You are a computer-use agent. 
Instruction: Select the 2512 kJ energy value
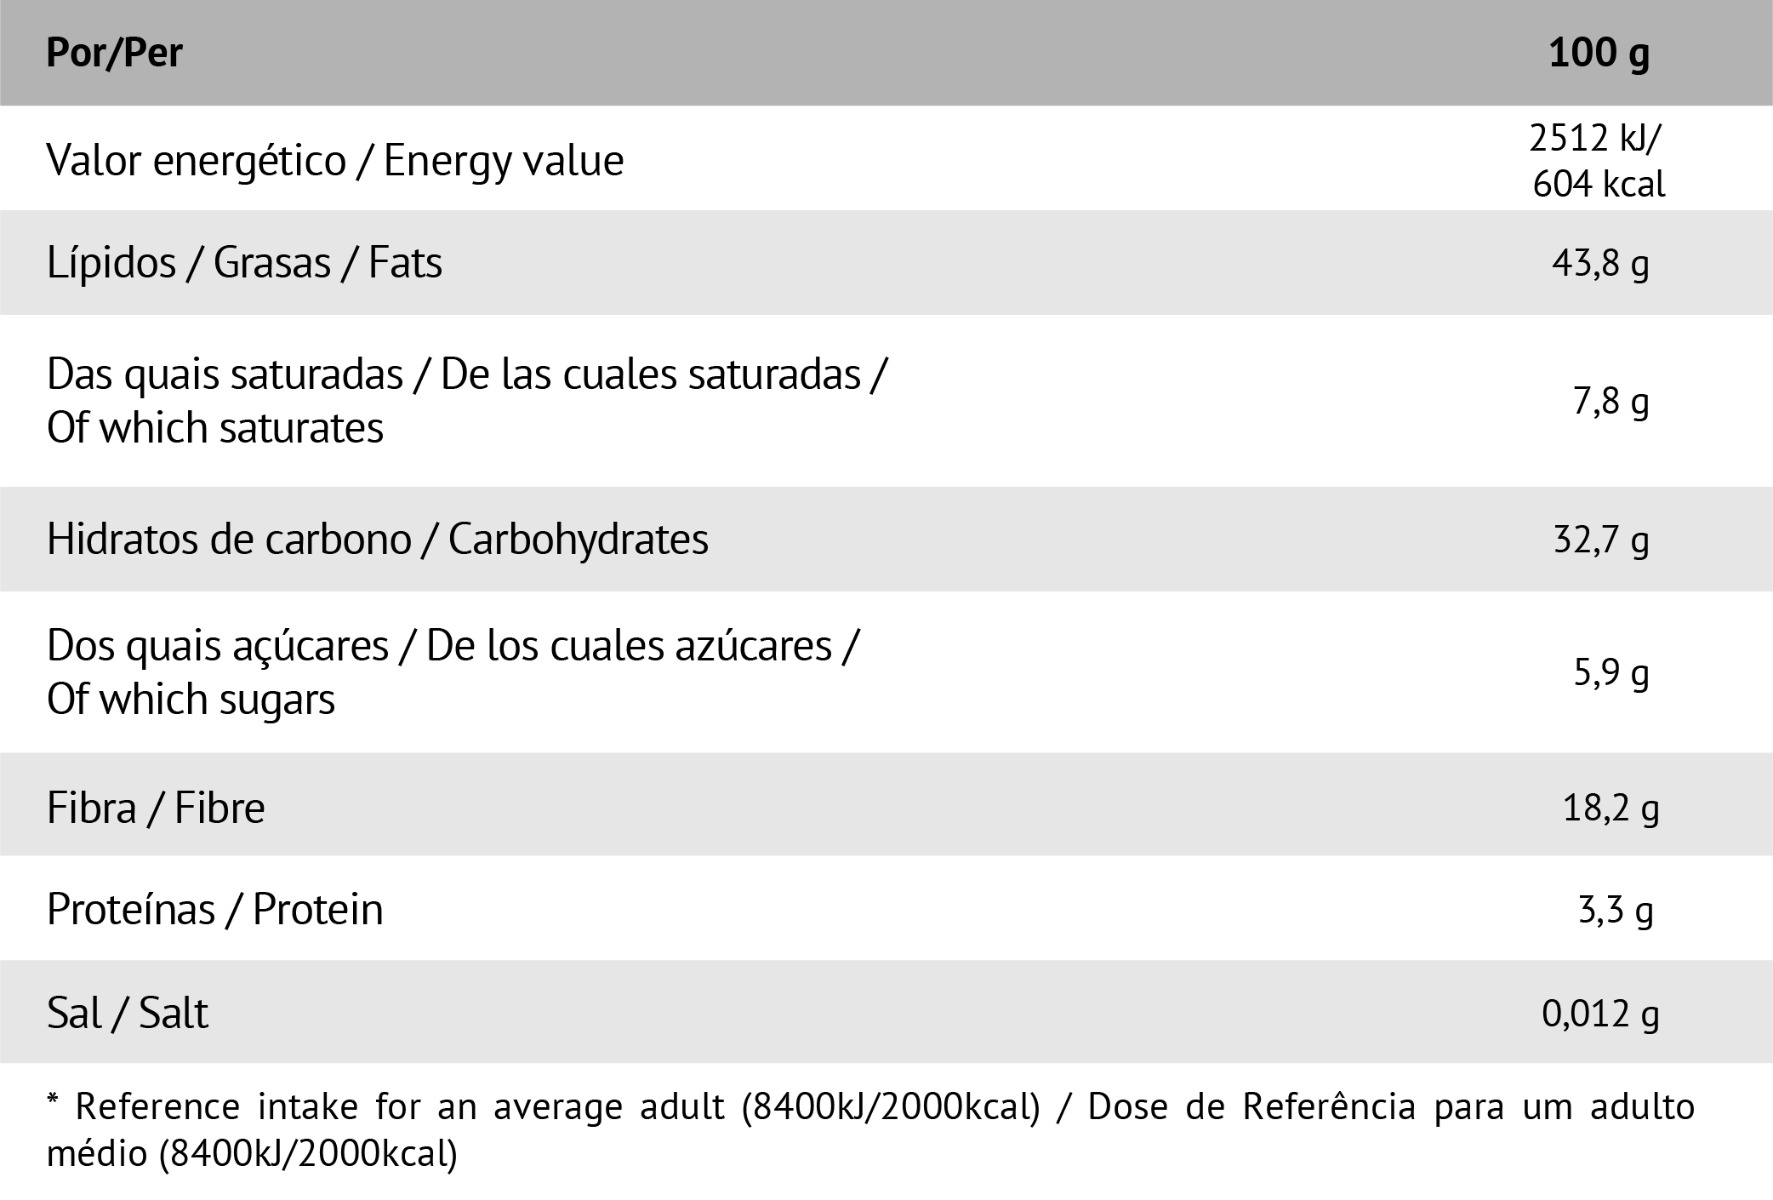[1594, 137]
